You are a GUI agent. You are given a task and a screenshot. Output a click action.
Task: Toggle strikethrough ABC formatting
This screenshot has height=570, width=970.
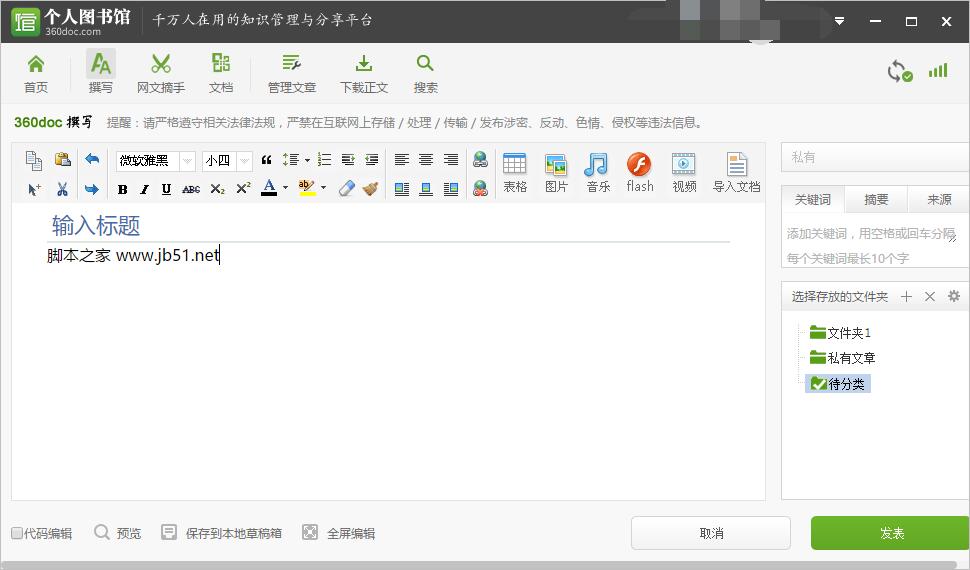[191, 189]
